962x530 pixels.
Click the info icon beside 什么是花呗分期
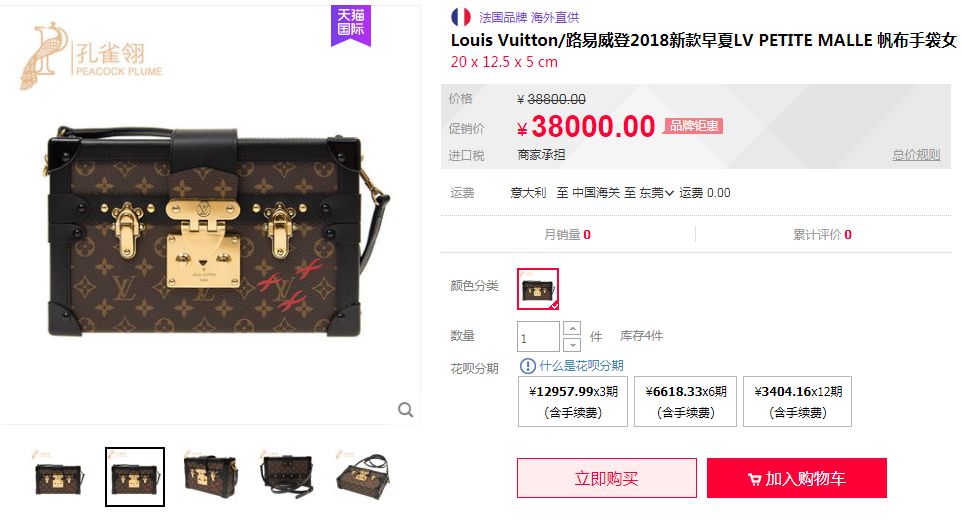(x=527, y=366)
